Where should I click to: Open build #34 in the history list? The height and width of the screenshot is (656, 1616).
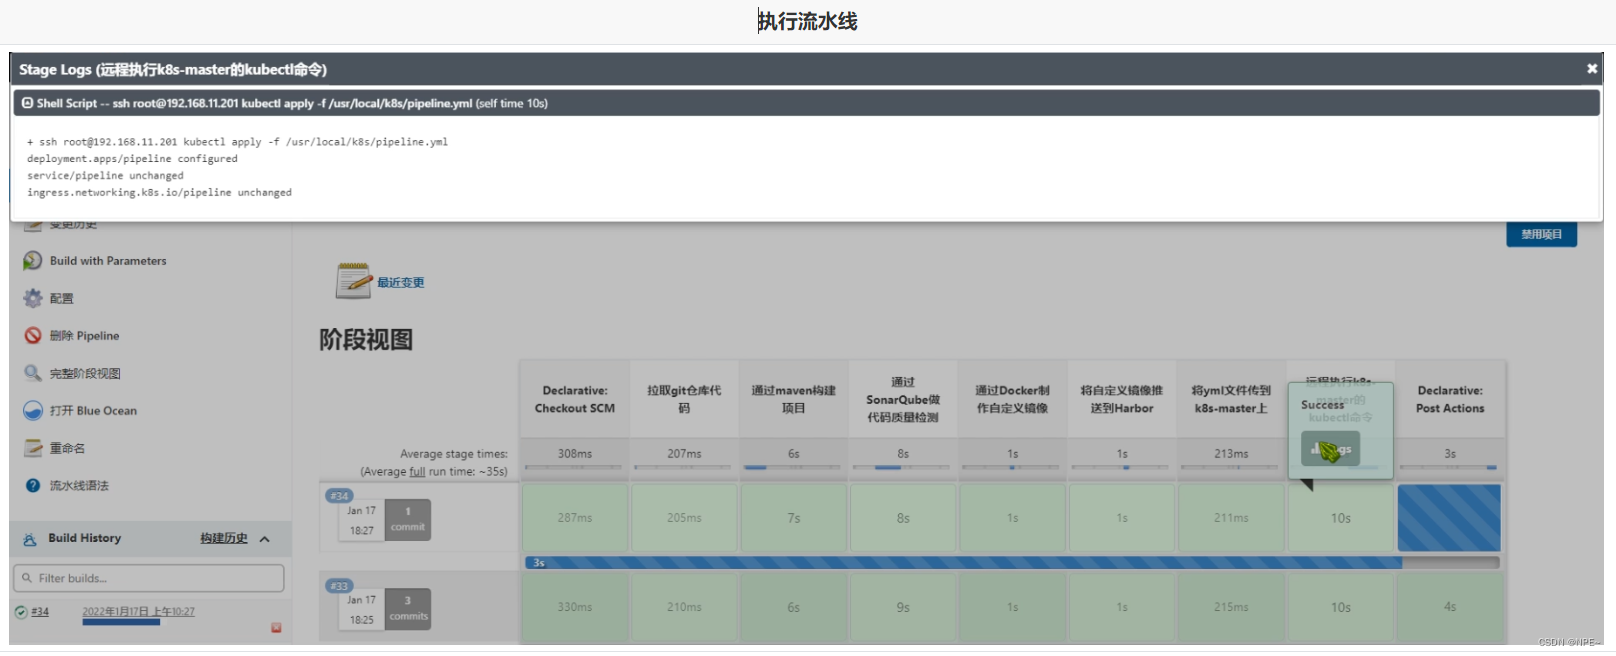point(40,612)
